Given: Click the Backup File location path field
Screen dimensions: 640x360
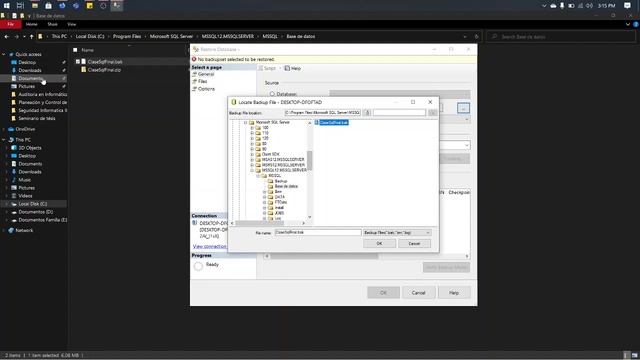Looking at the screenshot, I should coord(322,113).
